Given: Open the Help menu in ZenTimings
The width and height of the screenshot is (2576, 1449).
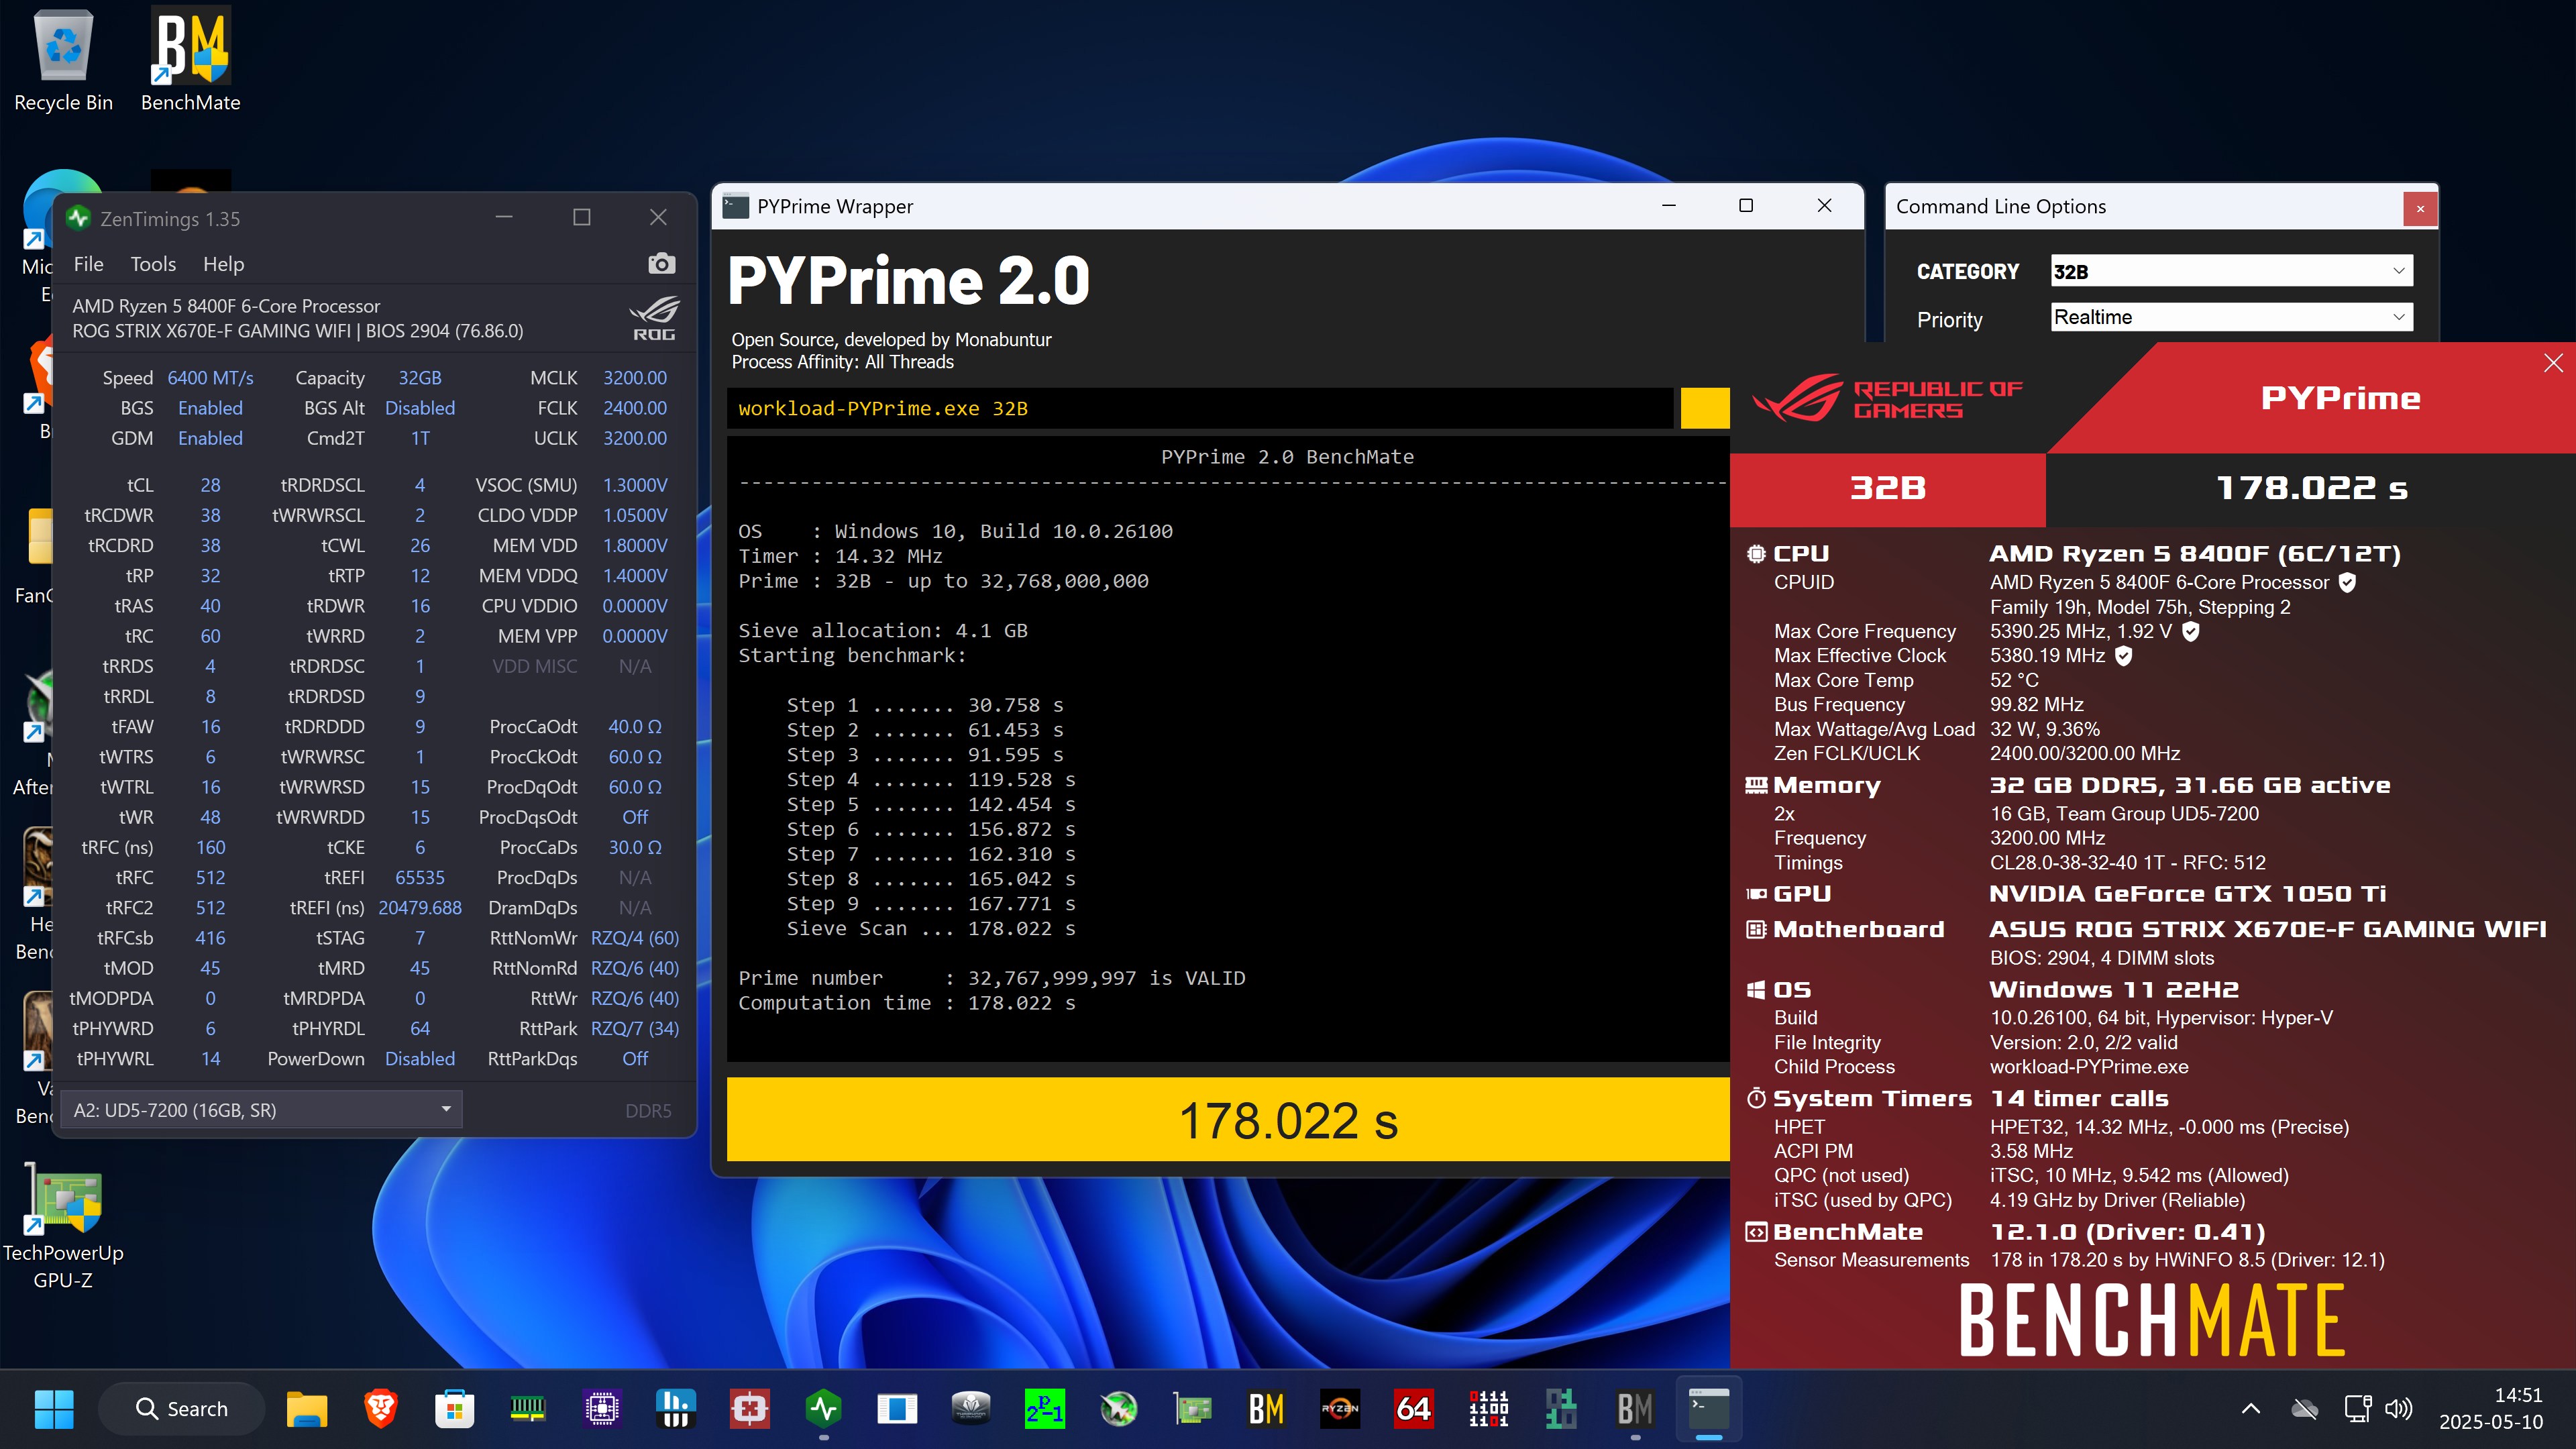Looking at the screenshot, I should coord(223,264).
